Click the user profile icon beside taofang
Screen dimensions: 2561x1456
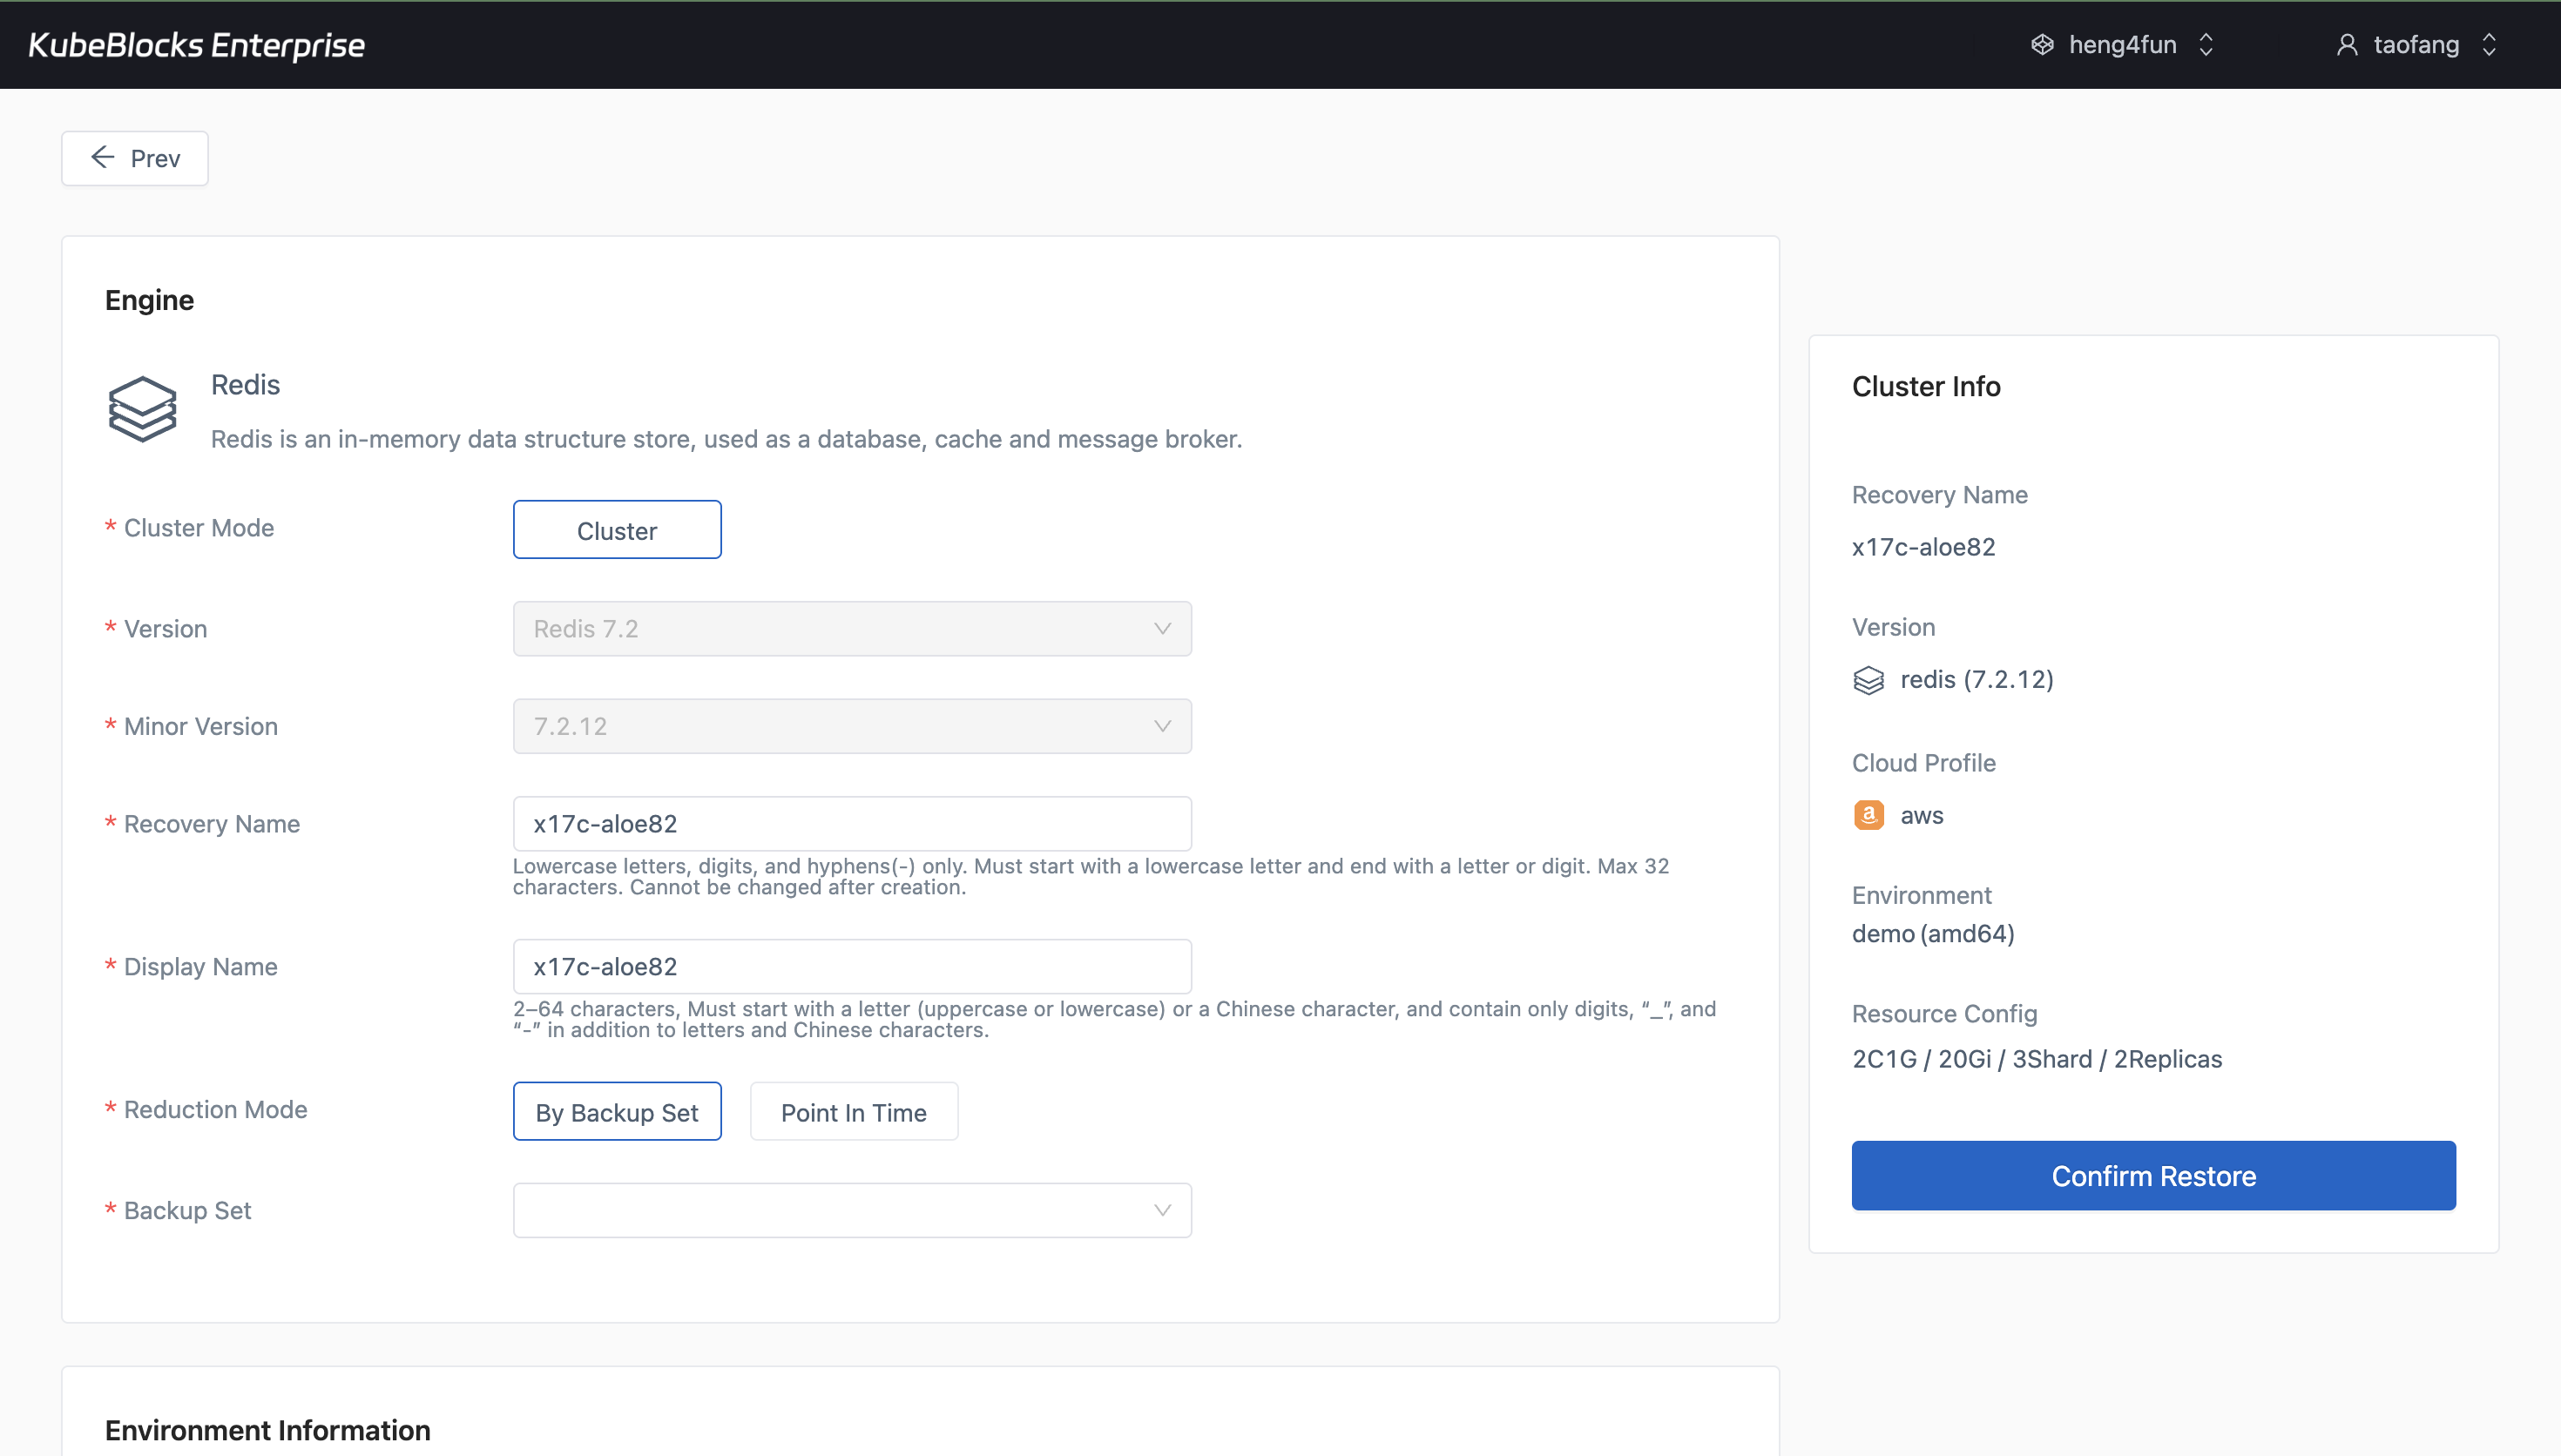[2347, 44]
